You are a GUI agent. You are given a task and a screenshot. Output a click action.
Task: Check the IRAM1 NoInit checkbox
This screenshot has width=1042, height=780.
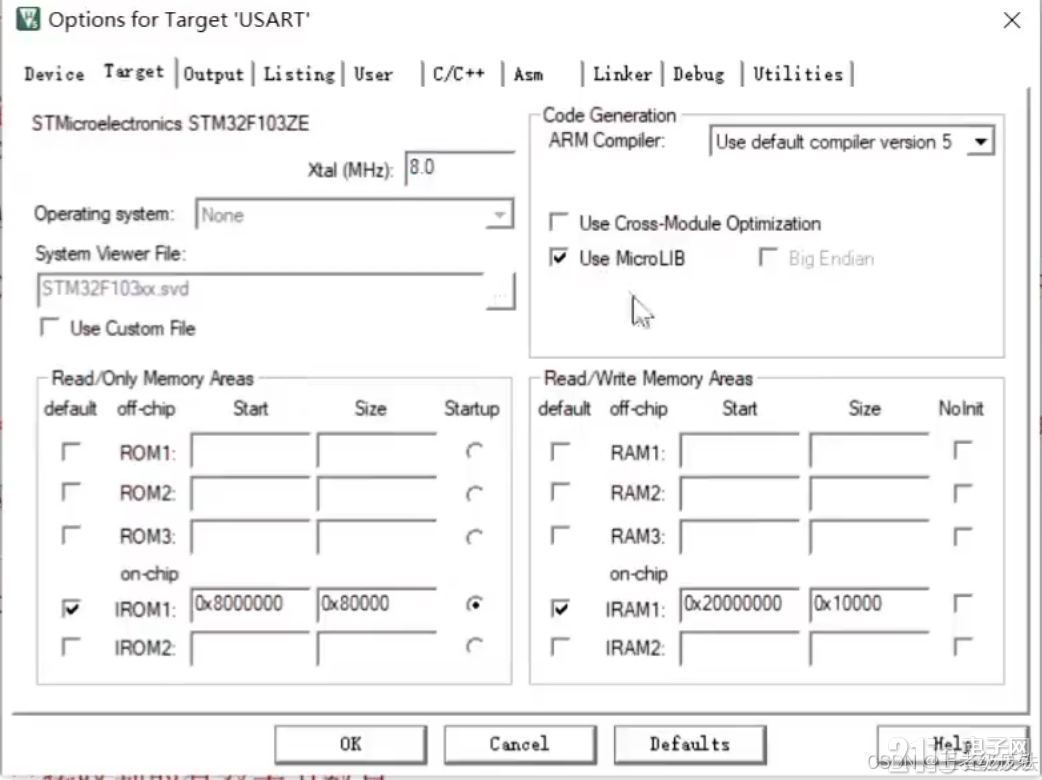tap(962, 603)
